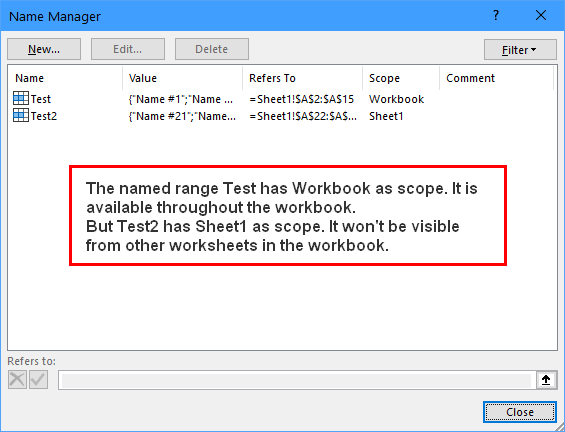Click the Refers To column header
This screenshot has height=432, width=565.
tap(302, 78)
